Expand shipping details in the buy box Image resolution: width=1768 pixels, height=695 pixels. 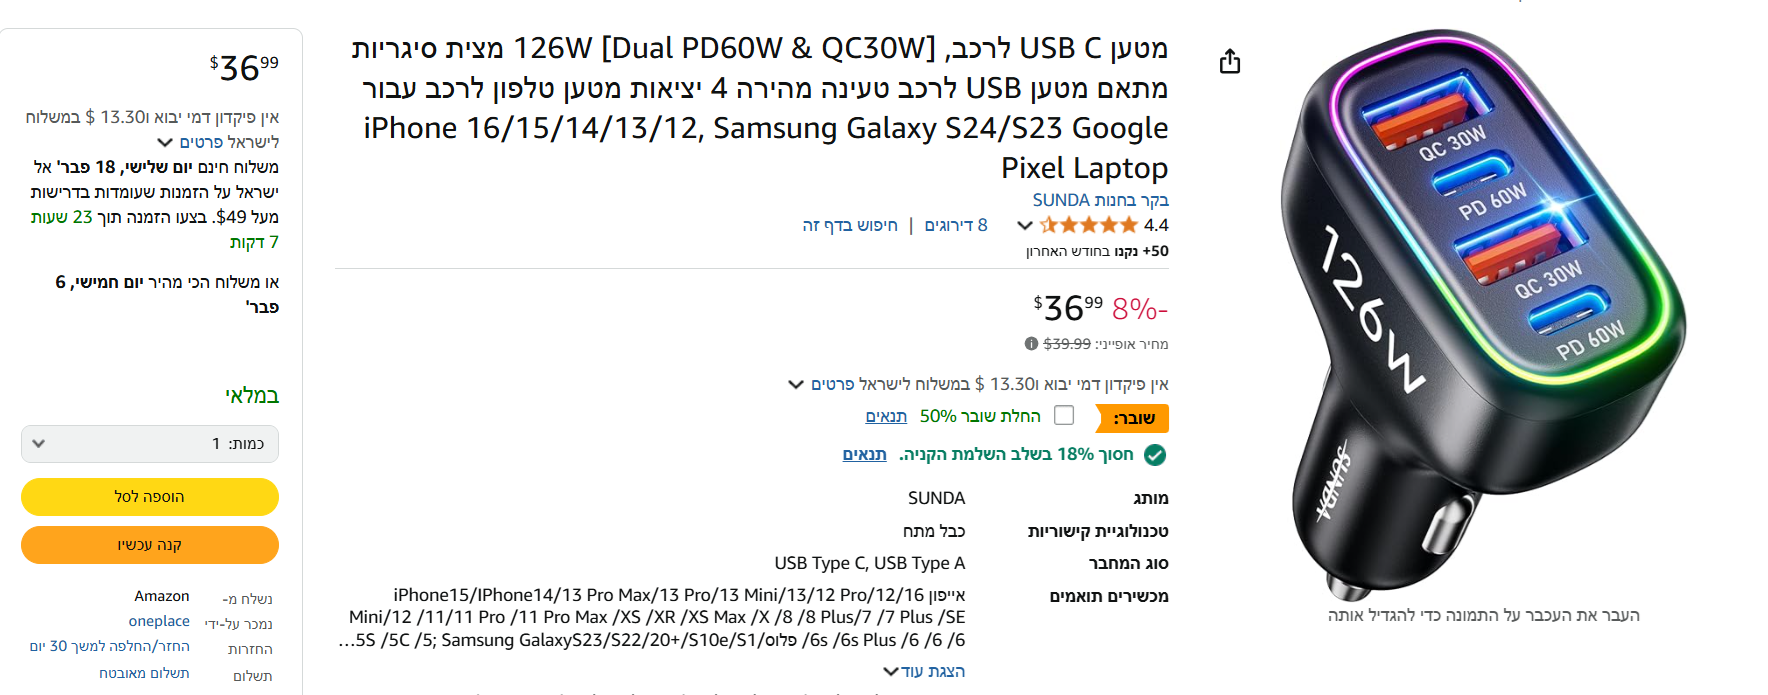[218, 142]
